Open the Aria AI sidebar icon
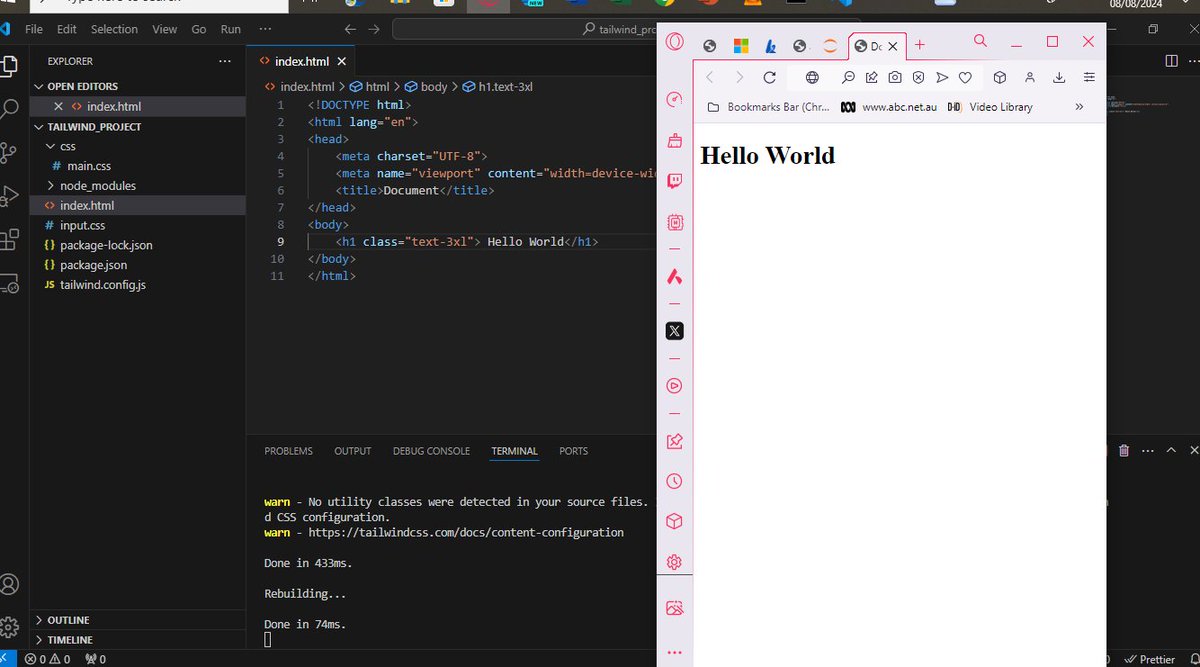1200x667 pixels. coord(675,276)
